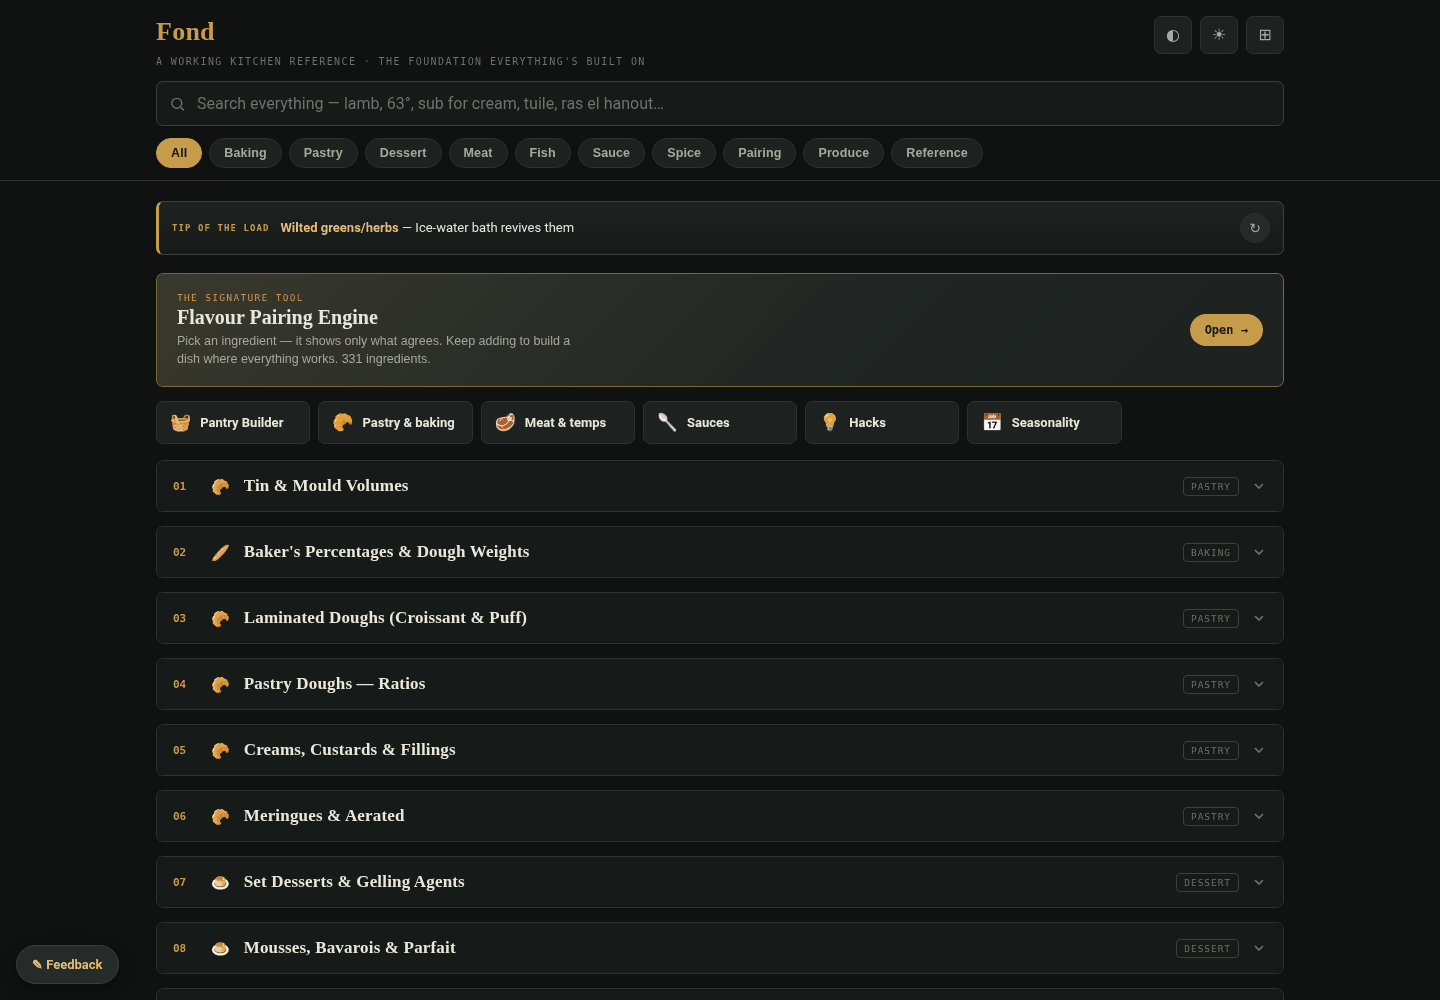Click the Fond logo title

185,31
